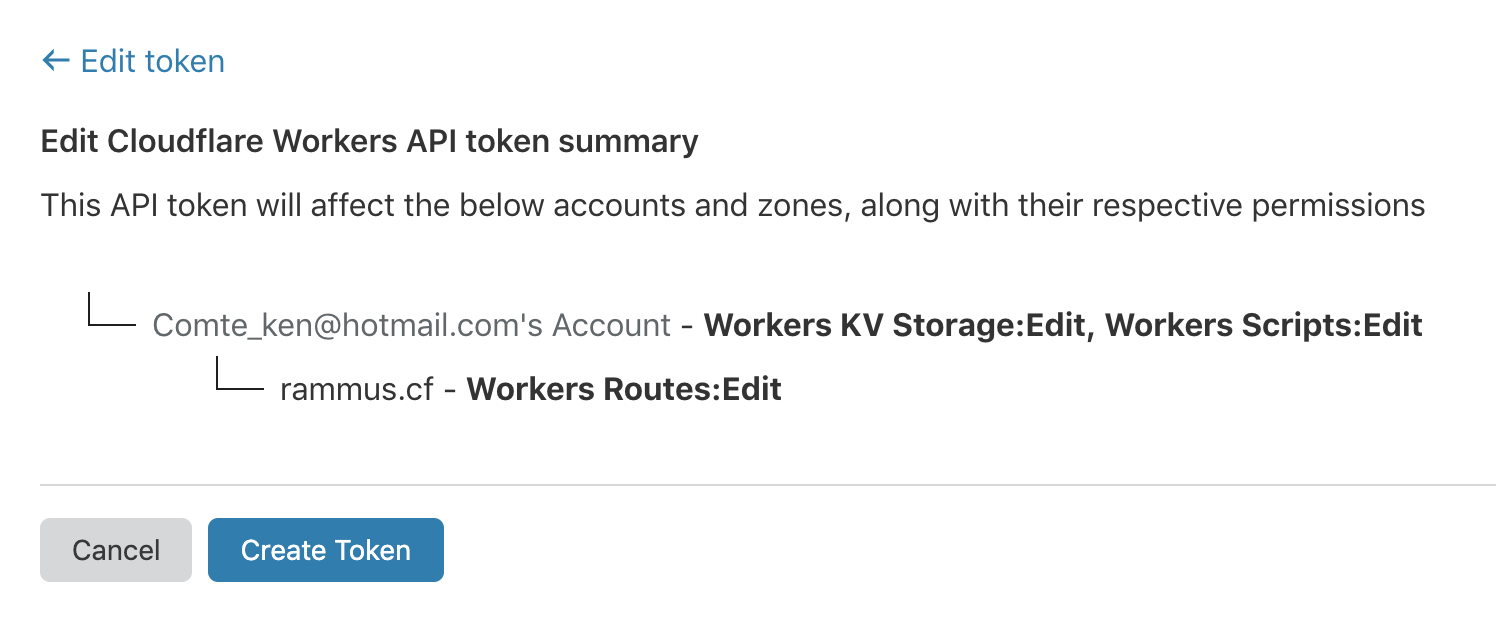This screenshot has width=1496, height=622.
Task: Select Comte_ken@hotmail.com's Account entry
Action: [x=411, y=325]
